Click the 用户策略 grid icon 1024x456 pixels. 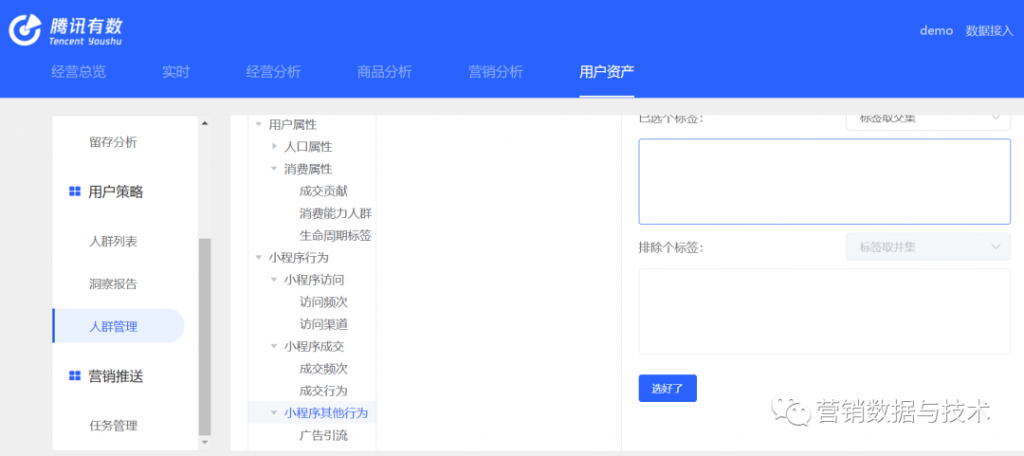(74, 192)
